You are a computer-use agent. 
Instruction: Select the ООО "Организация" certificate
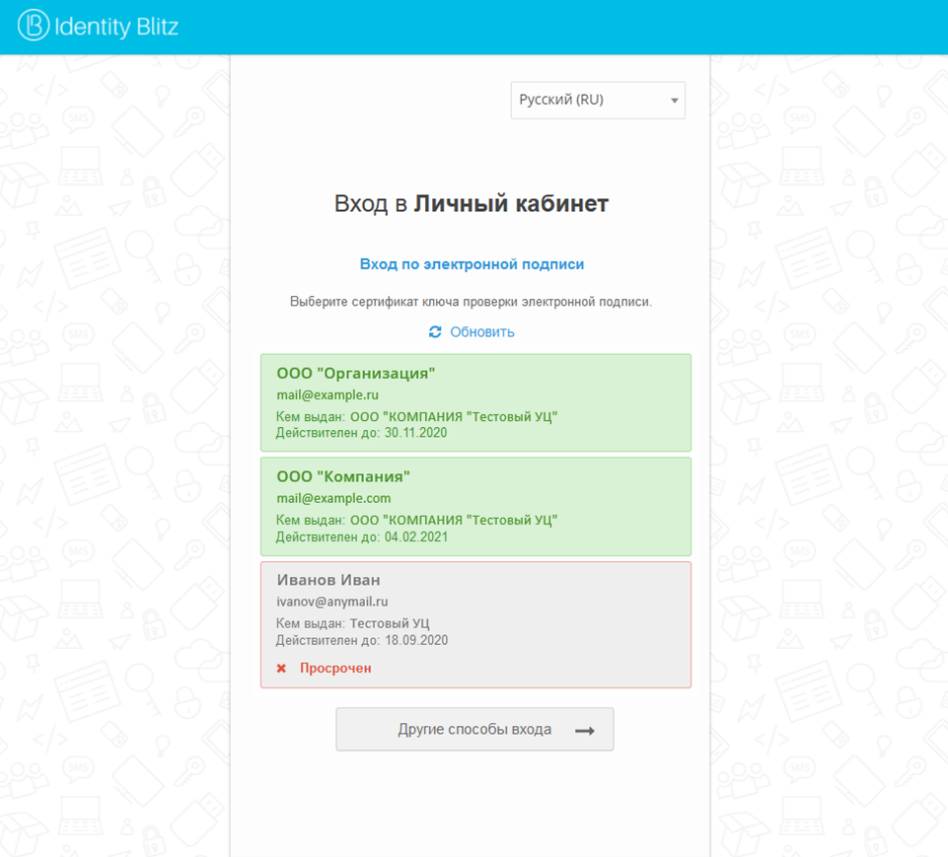[475, 402]
